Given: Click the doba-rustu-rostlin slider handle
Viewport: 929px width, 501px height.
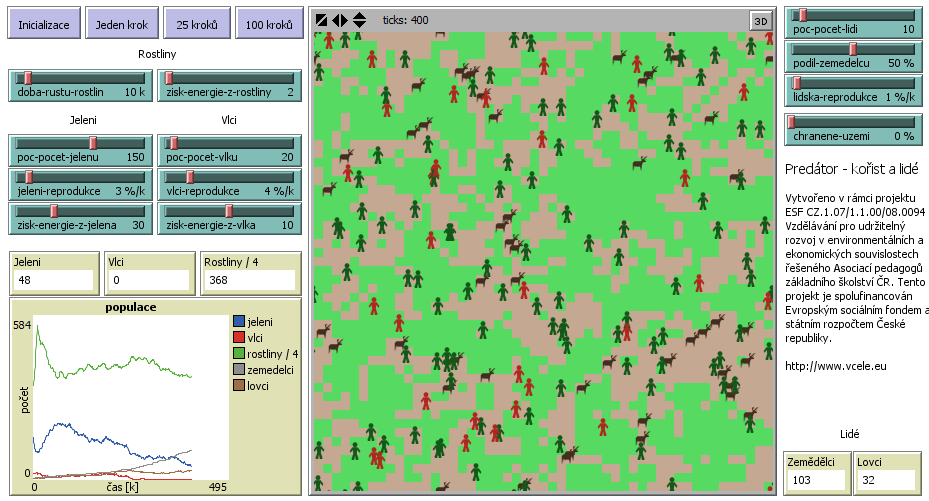Looking at the screenshot, I should 29,77.
